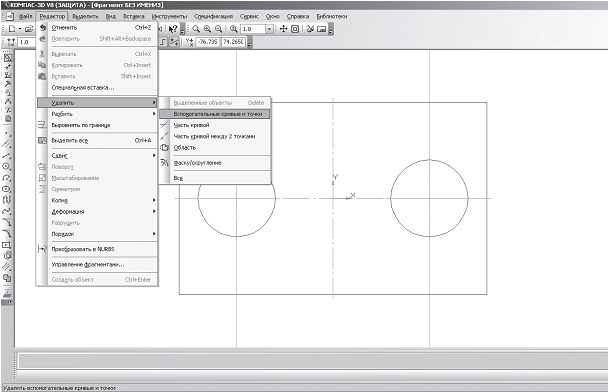The image size is (608, 392).
Task: Click the command prompt line at bottom
Action: [313, 361]
